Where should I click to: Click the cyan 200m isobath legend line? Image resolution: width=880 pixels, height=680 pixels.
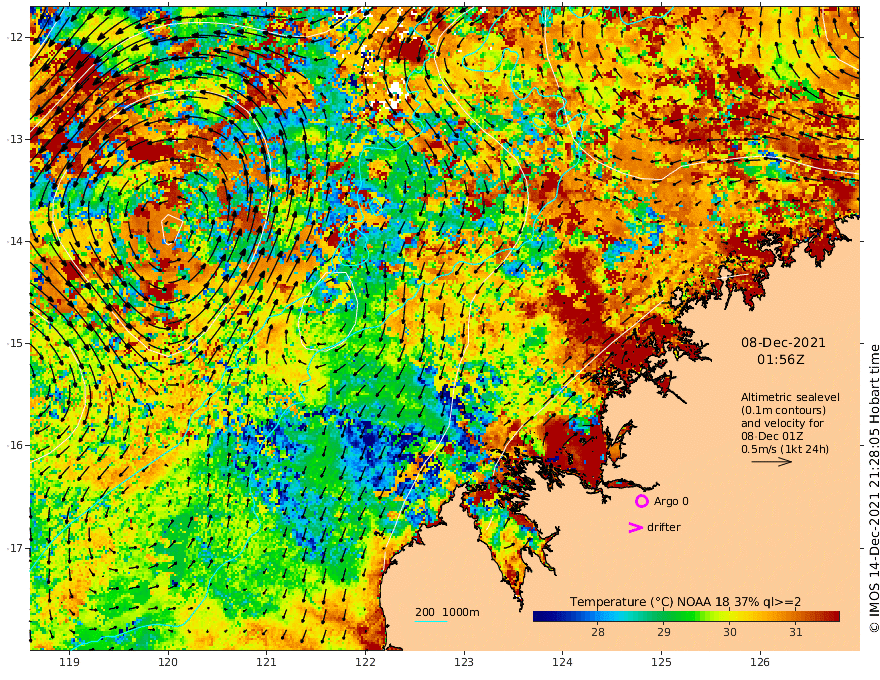431,621
